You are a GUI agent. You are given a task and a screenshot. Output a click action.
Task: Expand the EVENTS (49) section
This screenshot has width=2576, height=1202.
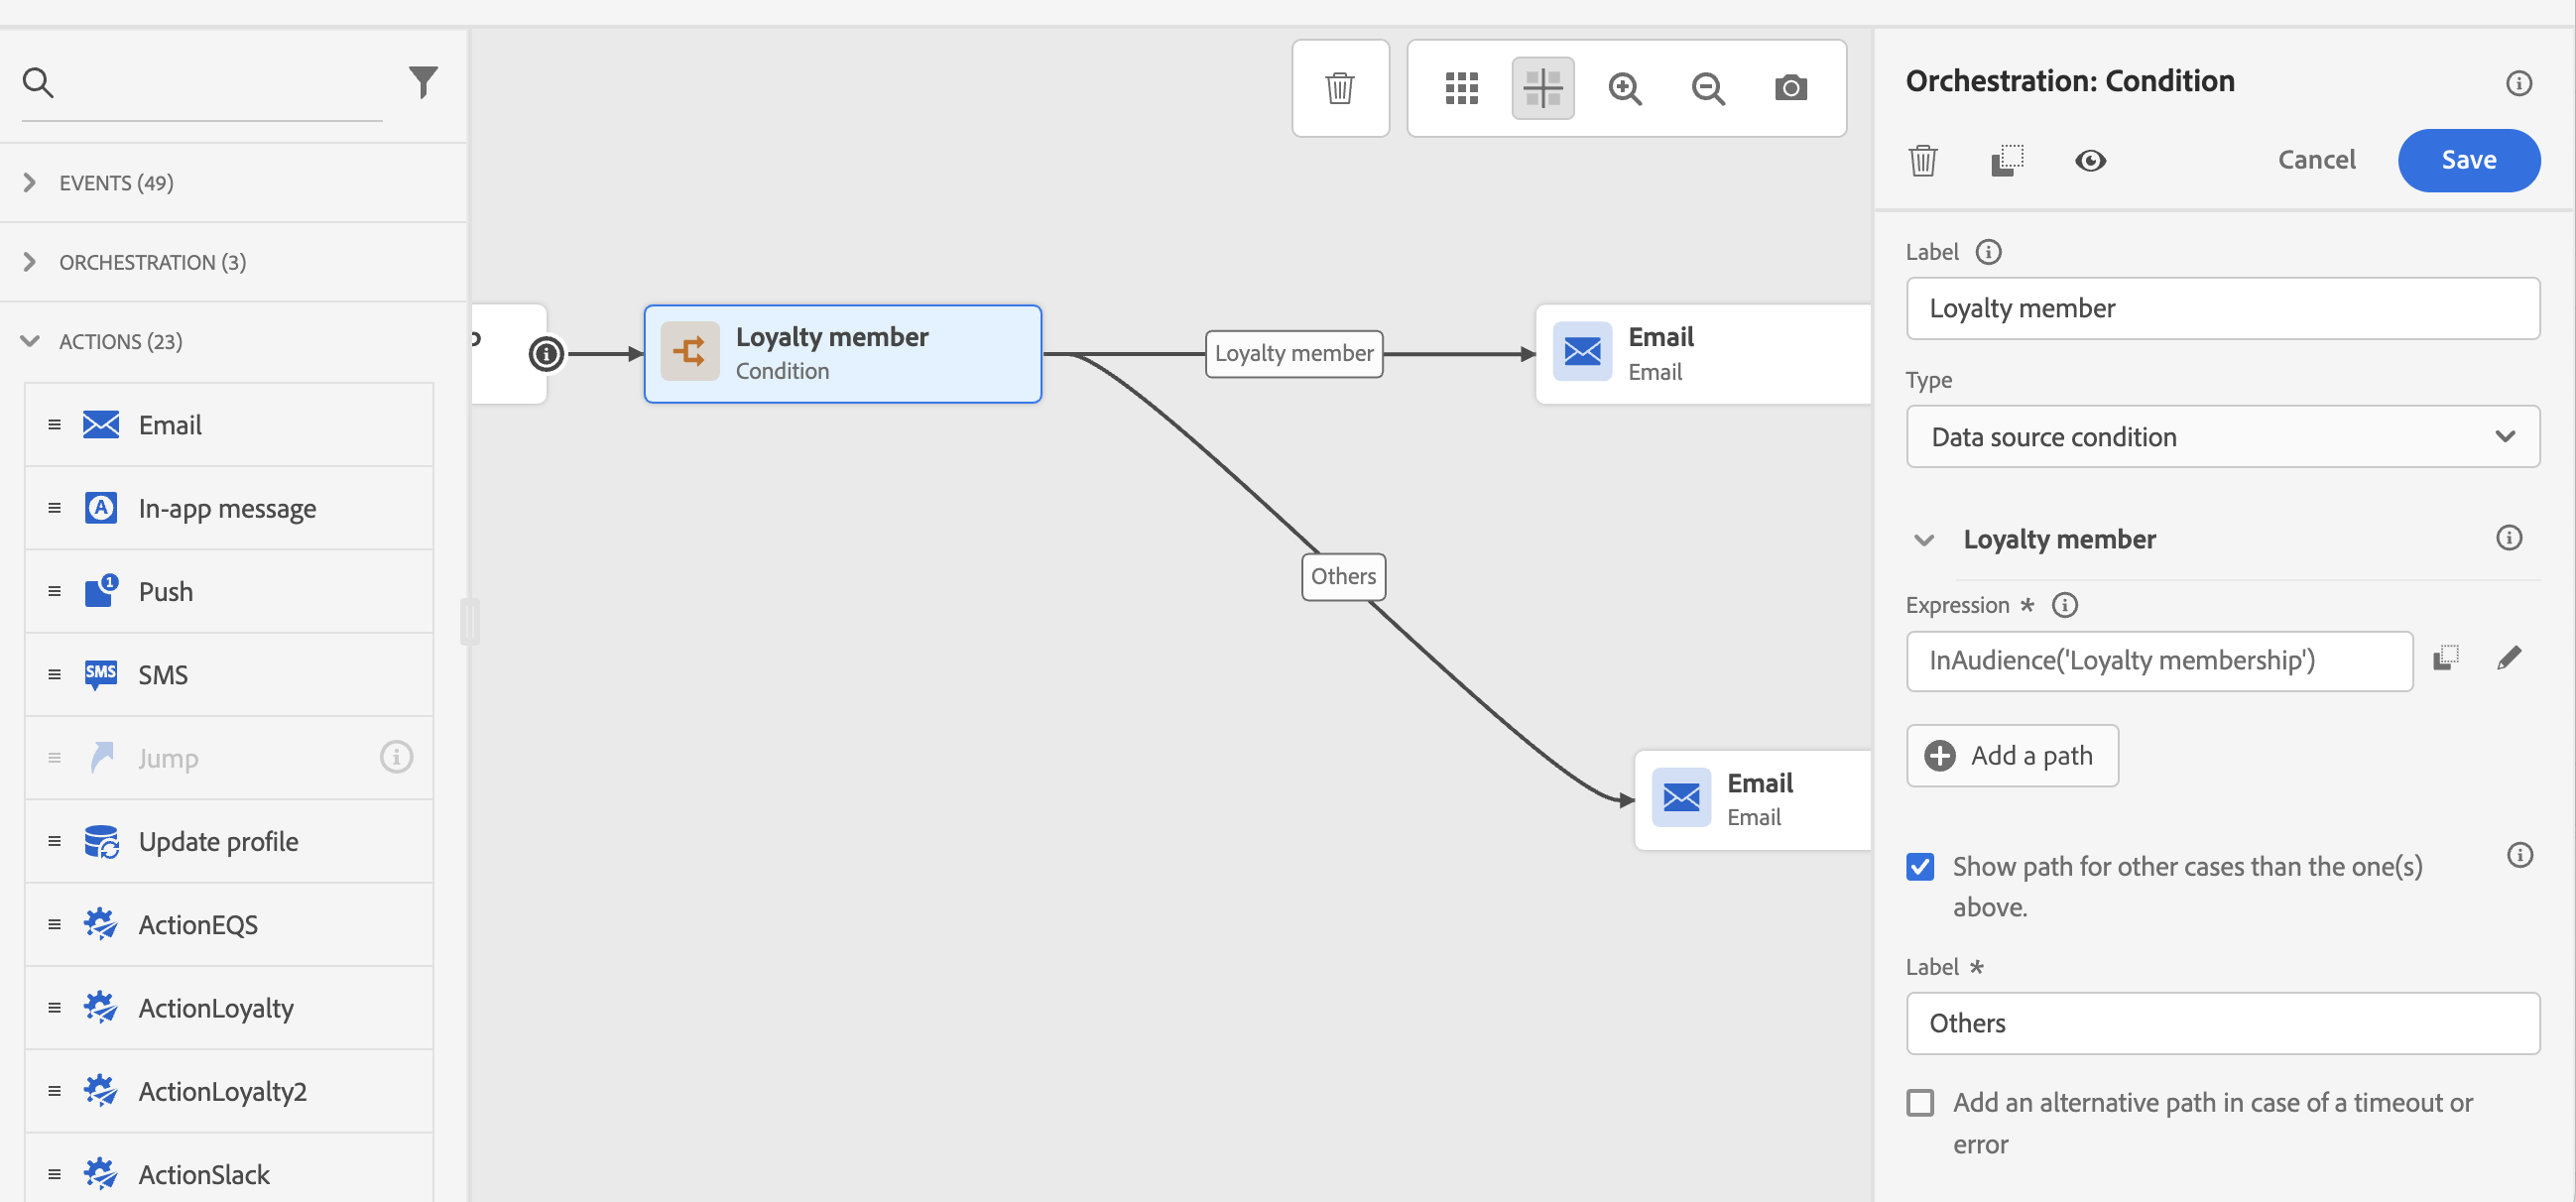pos(115,182)
